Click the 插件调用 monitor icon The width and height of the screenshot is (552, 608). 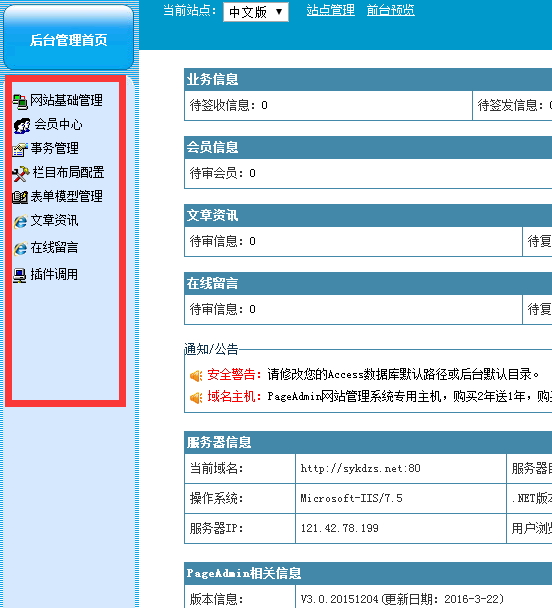(20, 275)
